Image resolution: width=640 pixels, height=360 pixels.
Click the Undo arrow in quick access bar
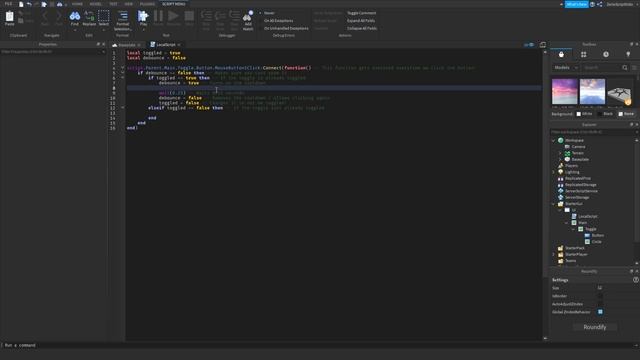(29, 4)
